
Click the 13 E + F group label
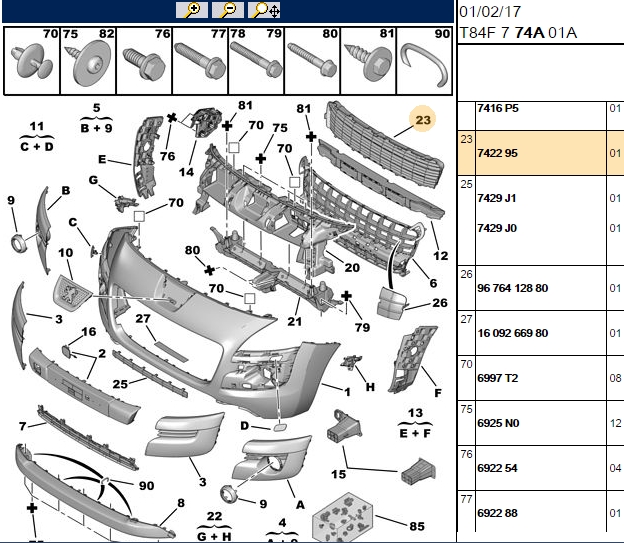coord(415,423)
